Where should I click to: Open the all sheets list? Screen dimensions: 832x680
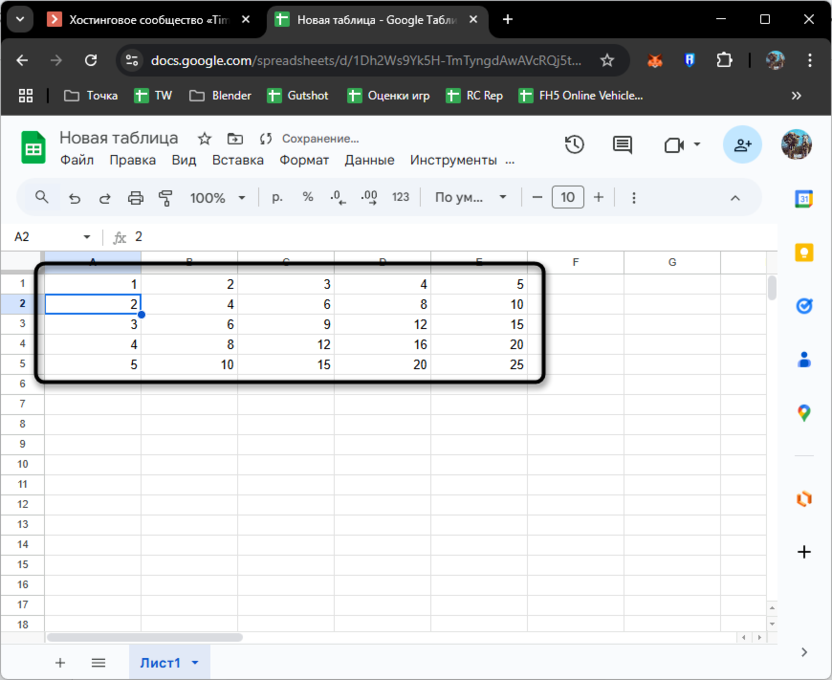pos(98,662)
